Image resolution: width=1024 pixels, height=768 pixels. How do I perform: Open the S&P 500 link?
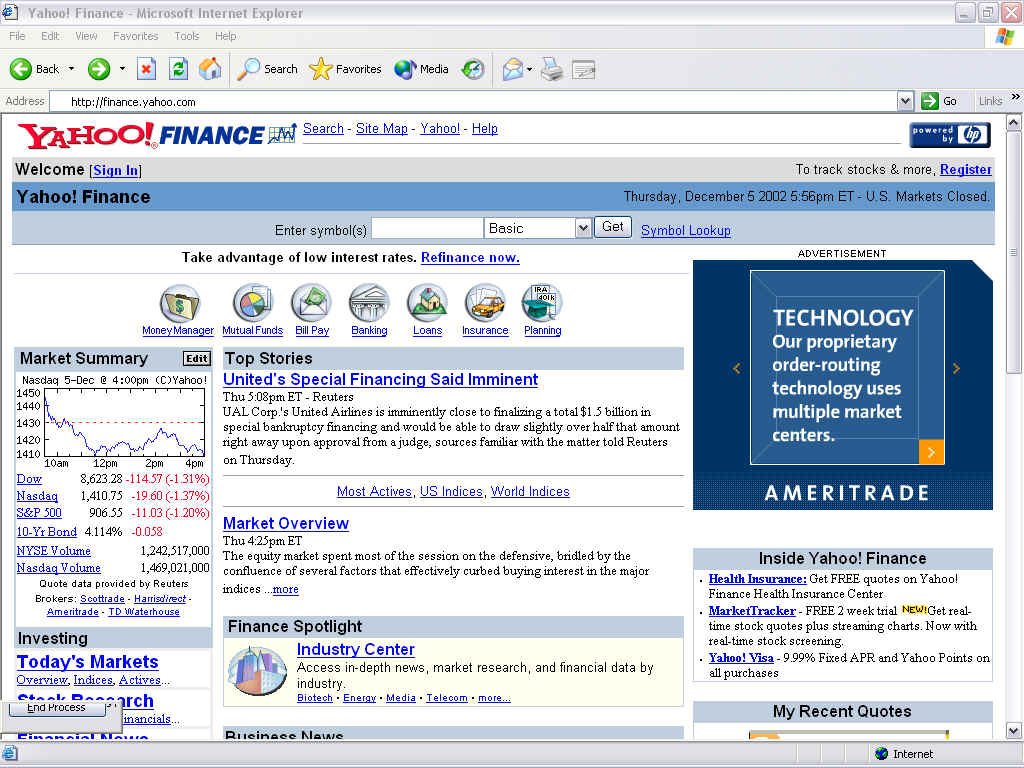39,513
